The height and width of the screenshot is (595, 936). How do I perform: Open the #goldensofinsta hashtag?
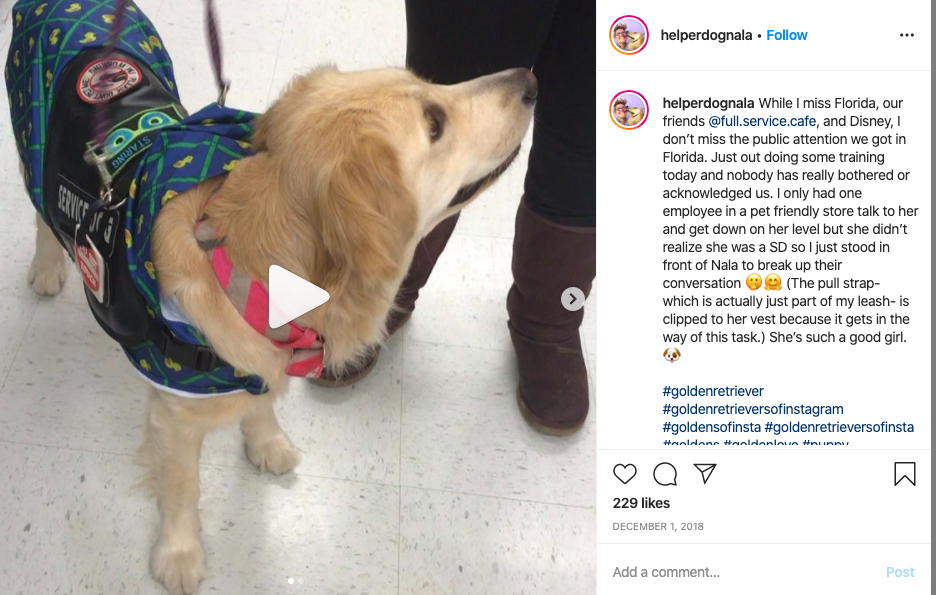click(712, 427)
